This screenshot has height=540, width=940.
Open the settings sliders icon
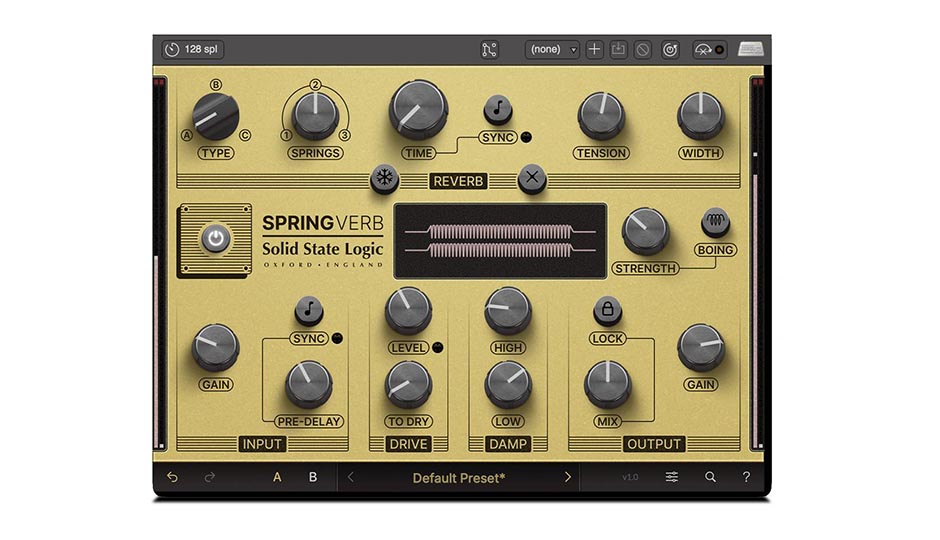[672, 478]
